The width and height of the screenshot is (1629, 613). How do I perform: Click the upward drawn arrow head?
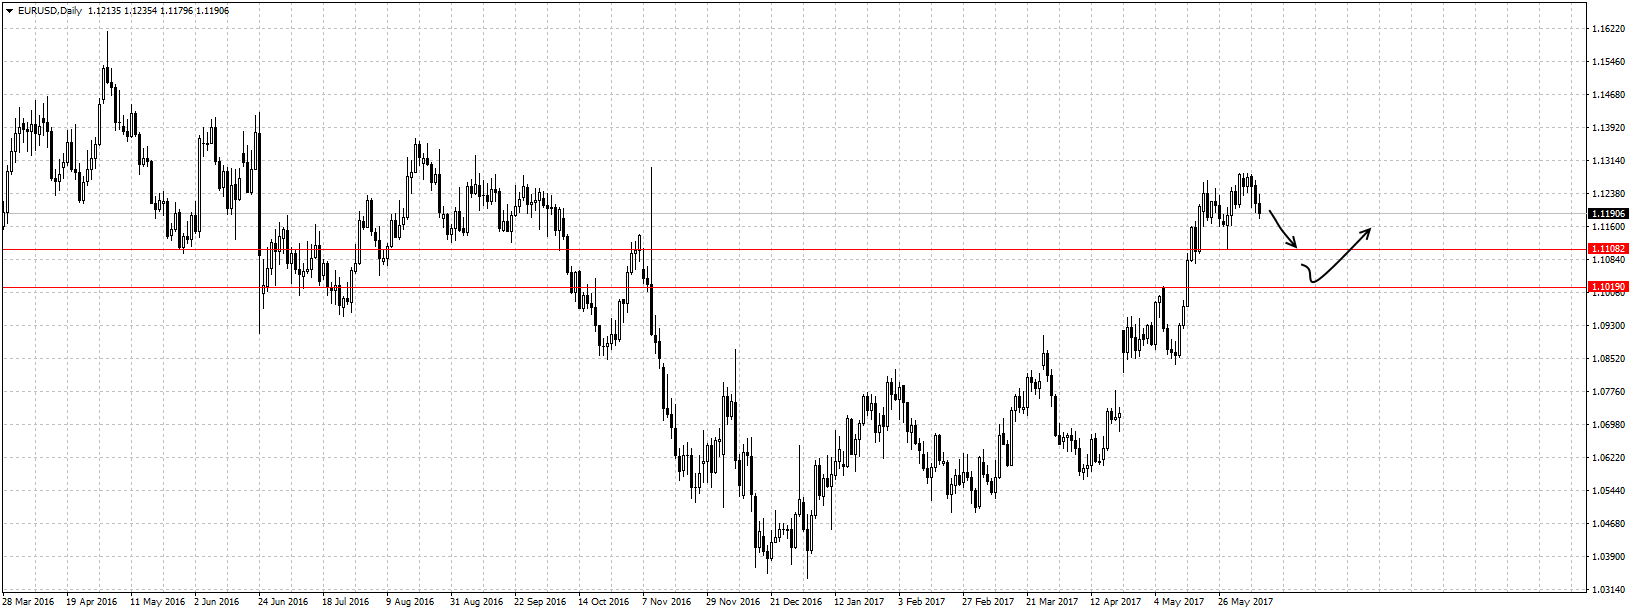point(1366,232)
